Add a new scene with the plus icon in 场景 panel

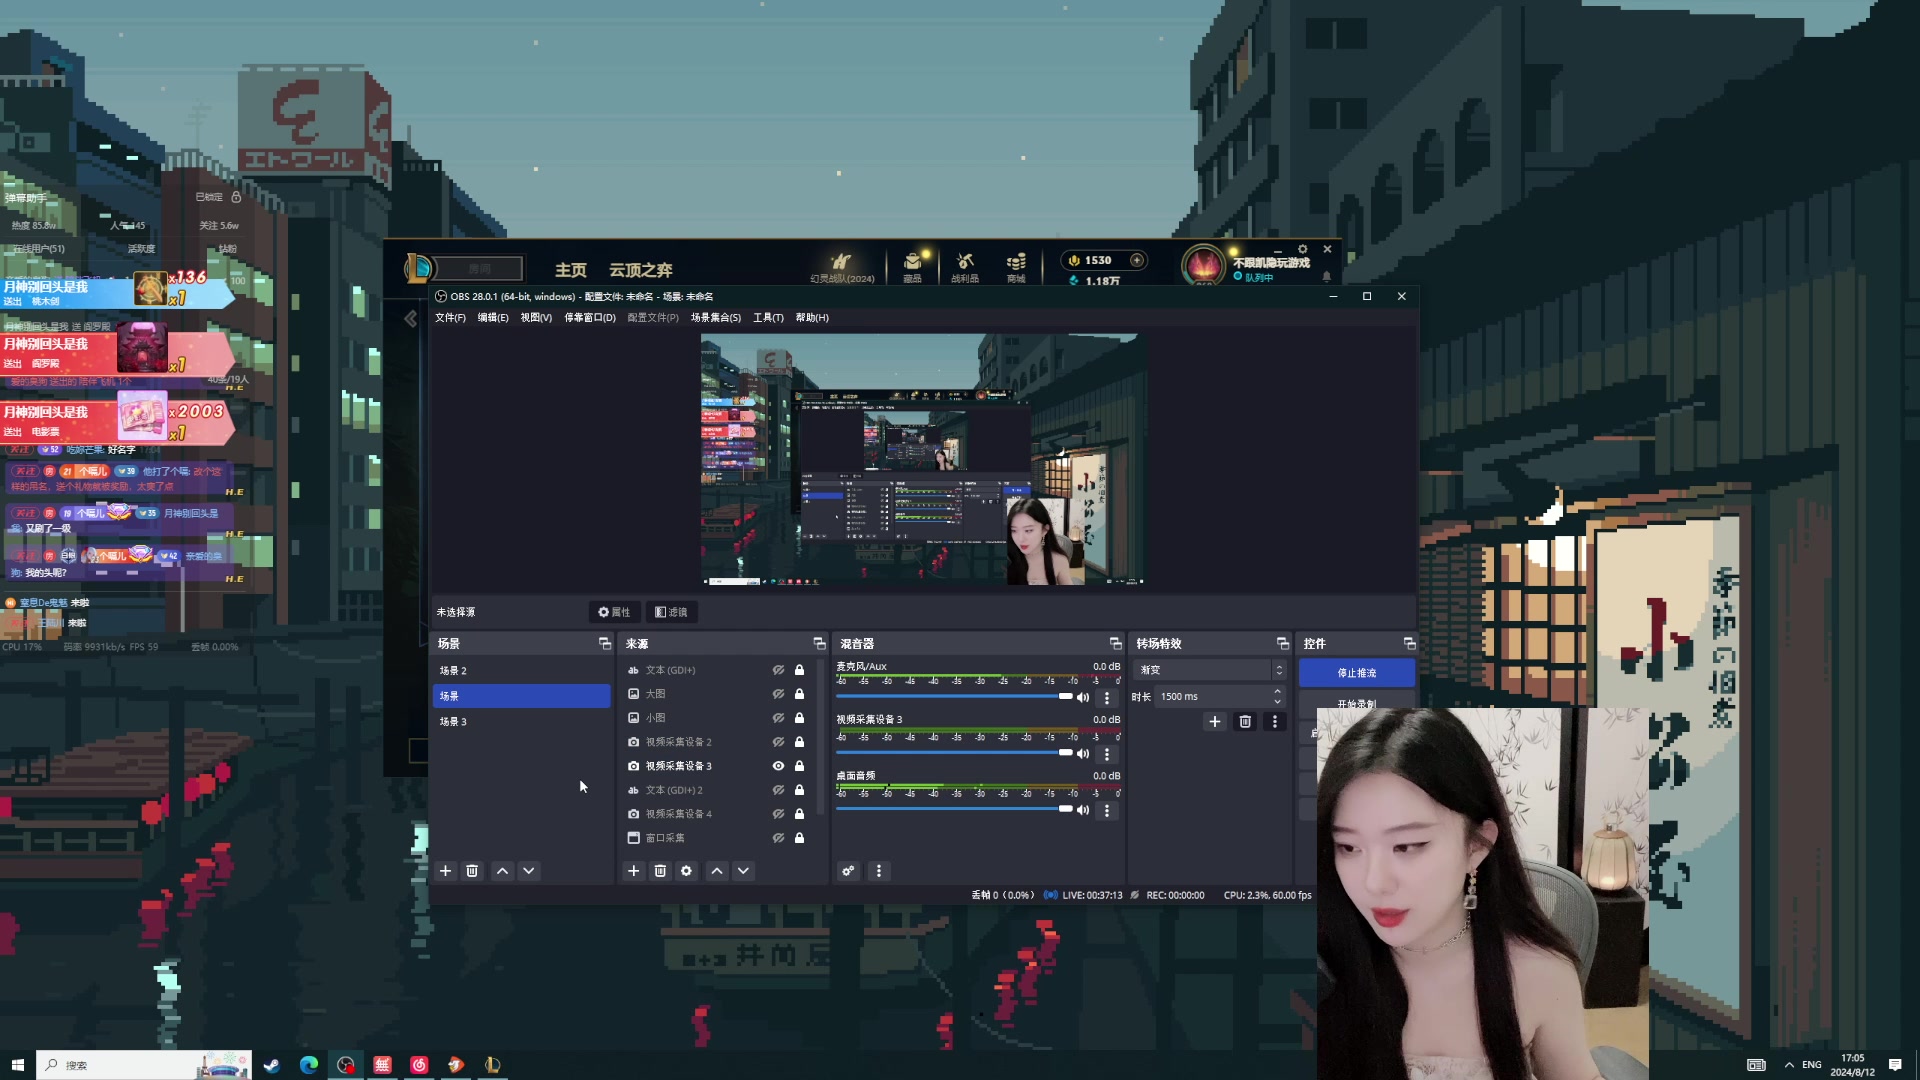point(446,871)
